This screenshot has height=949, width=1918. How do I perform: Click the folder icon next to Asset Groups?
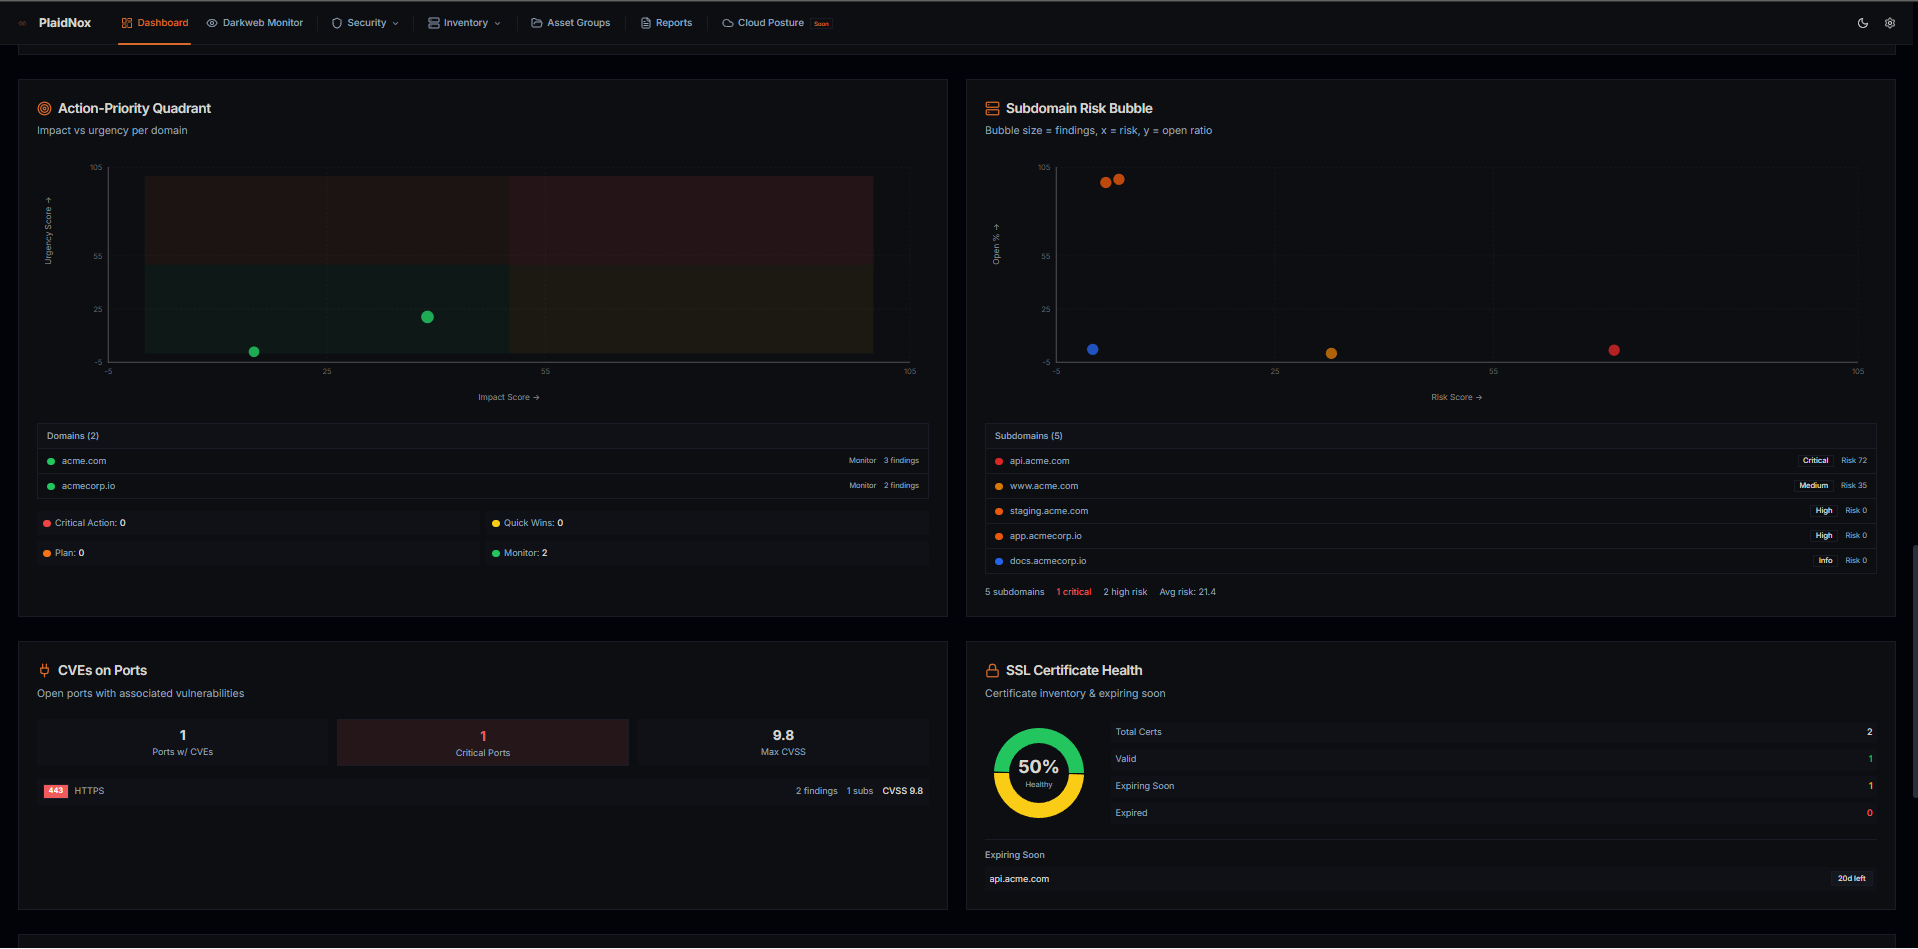(x=536, y=22)
